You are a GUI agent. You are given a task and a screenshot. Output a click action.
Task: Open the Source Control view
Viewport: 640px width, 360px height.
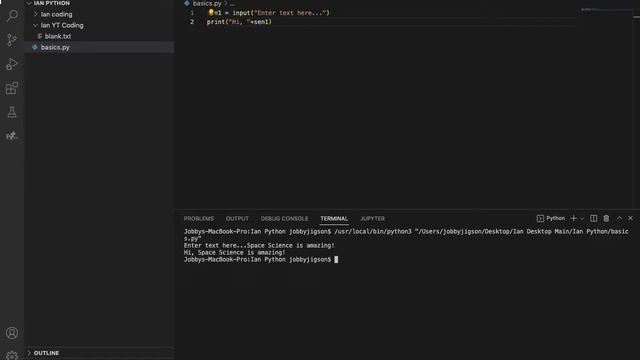tap(12, 40)
